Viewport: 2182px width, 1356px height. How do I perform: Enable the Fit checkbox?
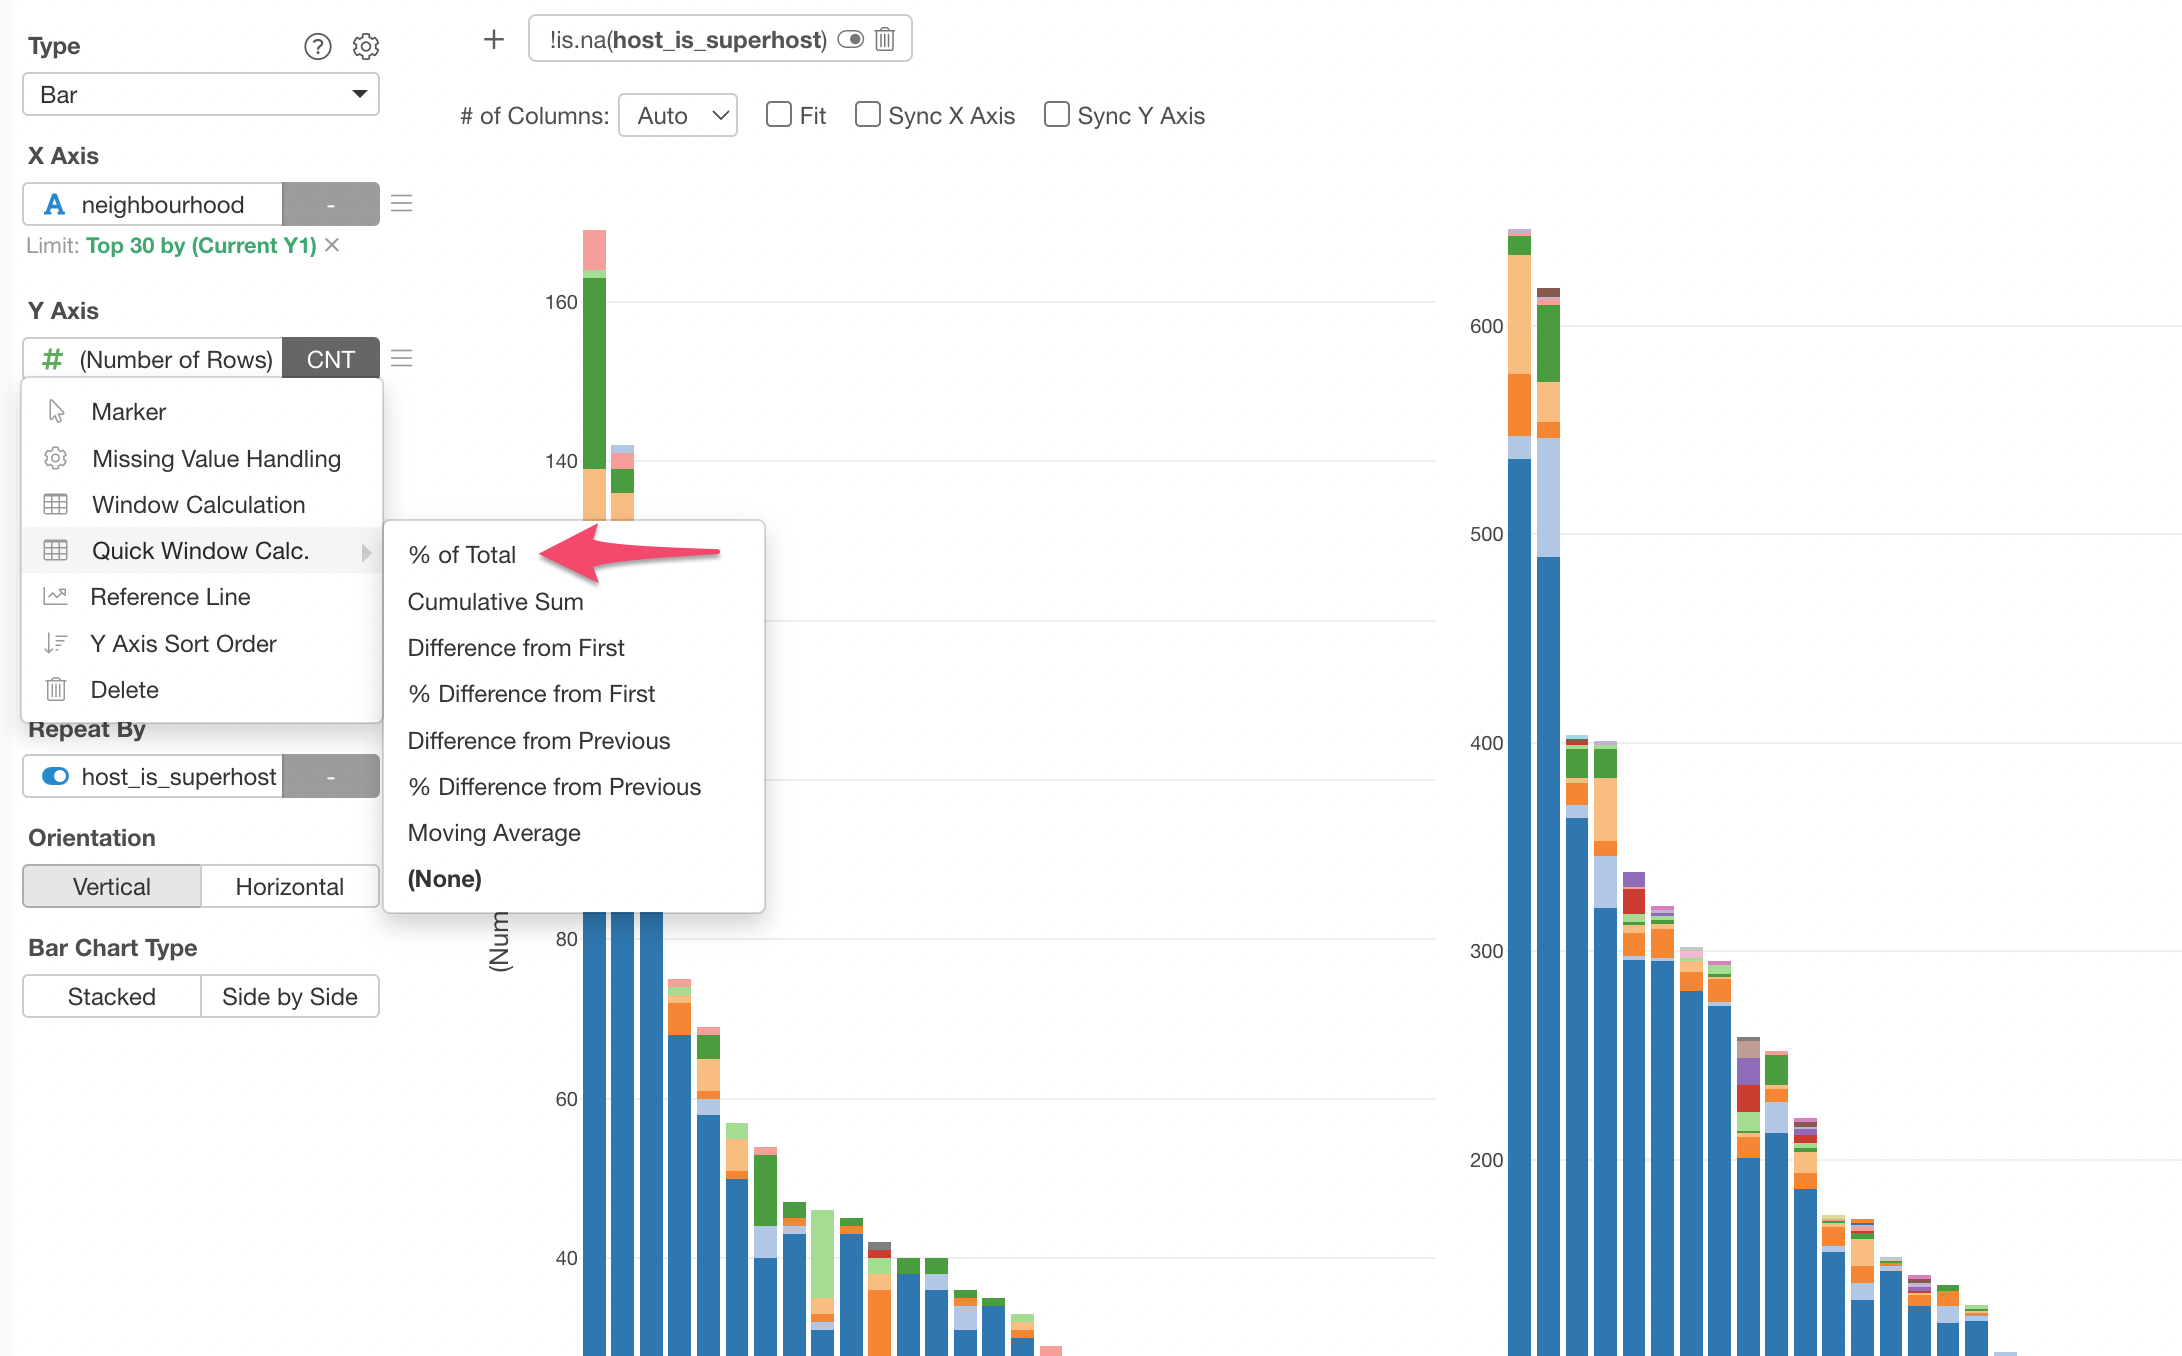coord(778,114)
